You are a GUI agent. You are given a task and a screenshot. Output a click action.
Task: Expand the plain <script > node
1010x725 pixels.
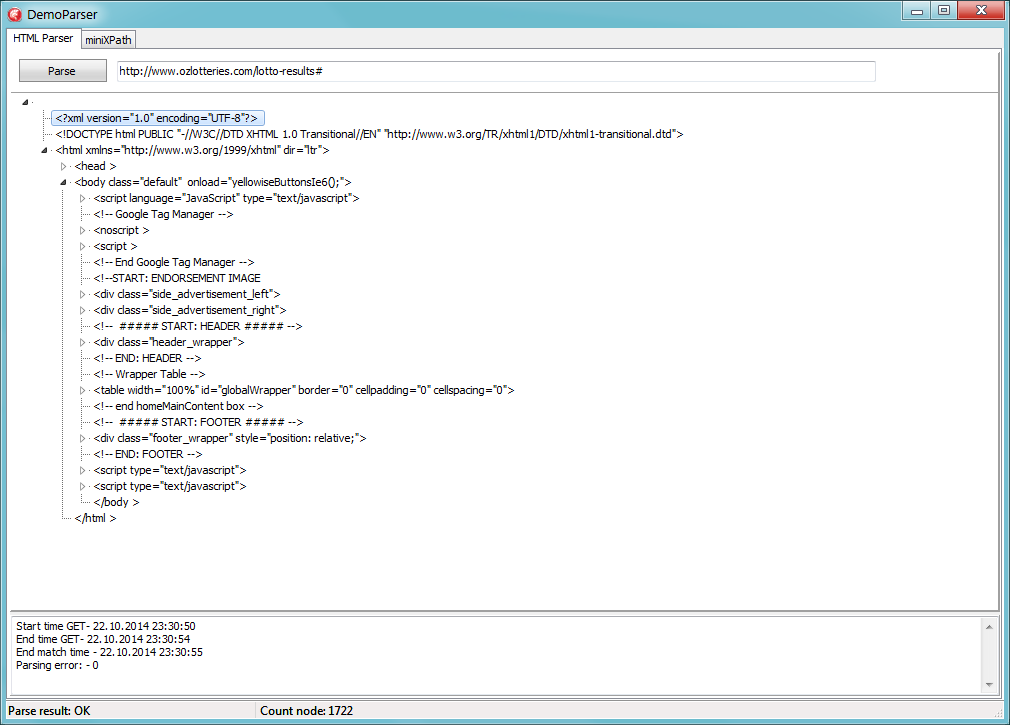click(82, 247)
